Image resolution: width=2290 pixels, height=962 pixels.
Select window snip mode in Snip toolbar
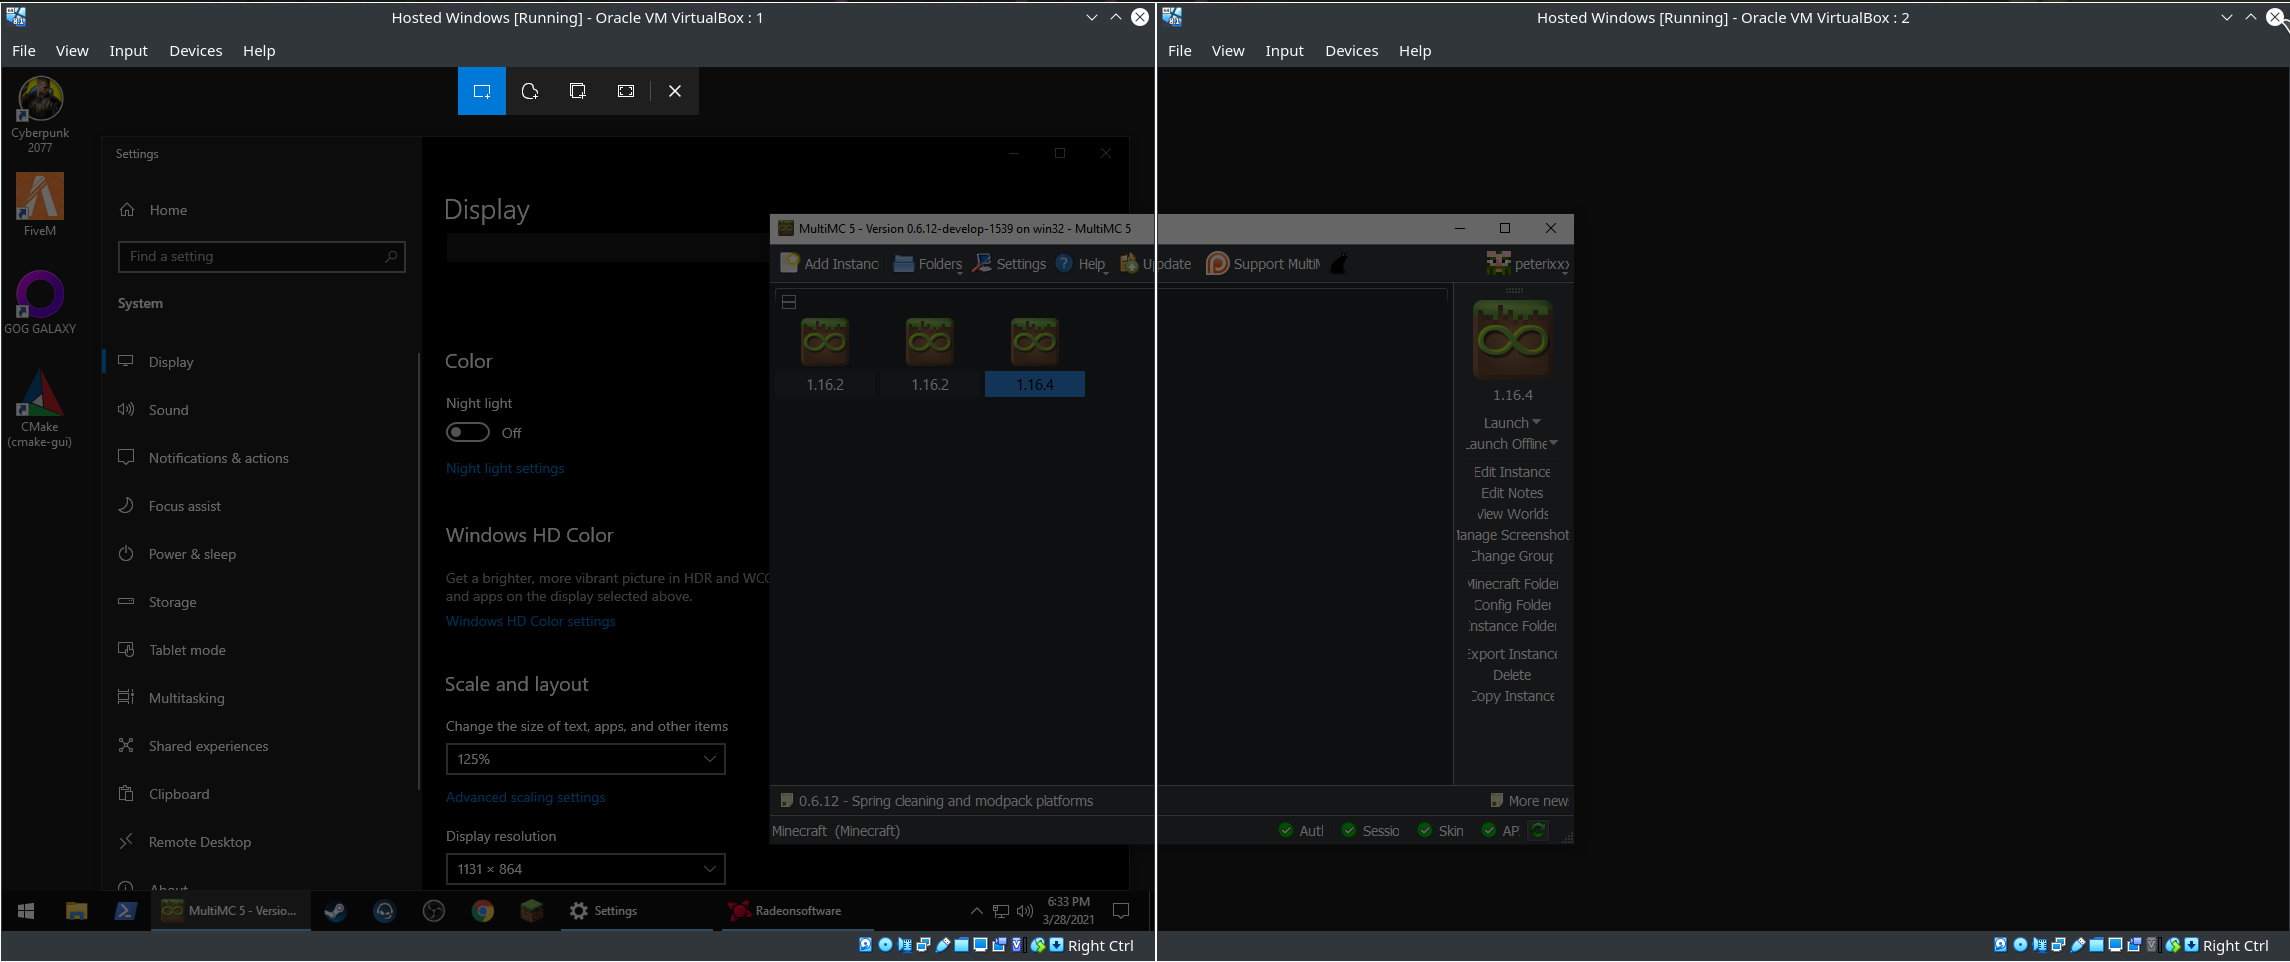pos(577,91)
